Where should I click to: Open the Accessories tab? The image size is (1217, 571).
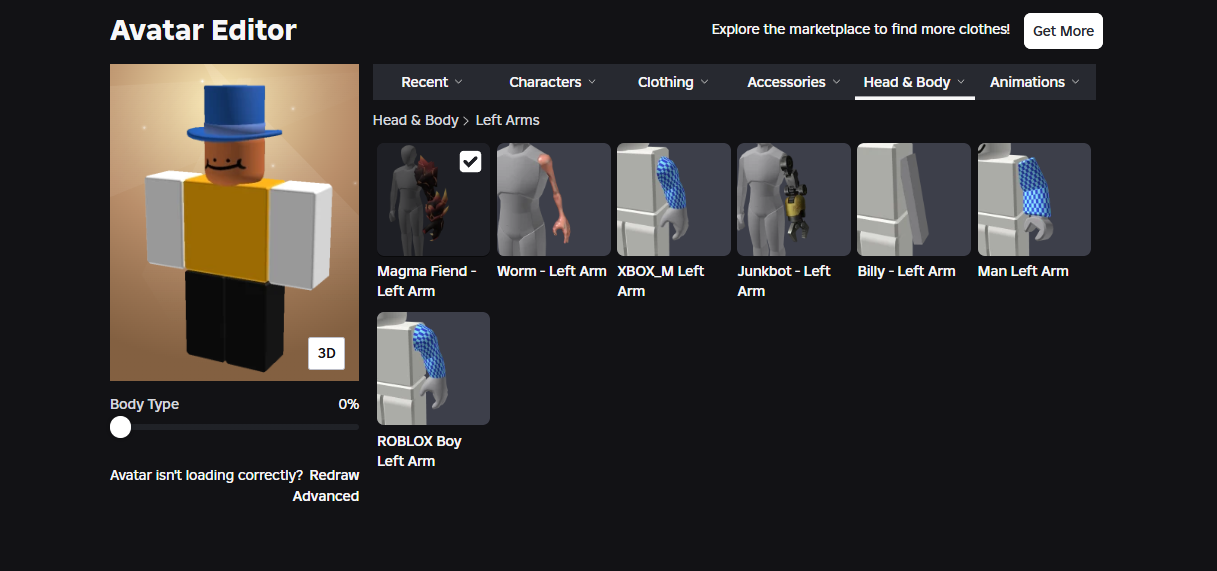pos(794,82)
